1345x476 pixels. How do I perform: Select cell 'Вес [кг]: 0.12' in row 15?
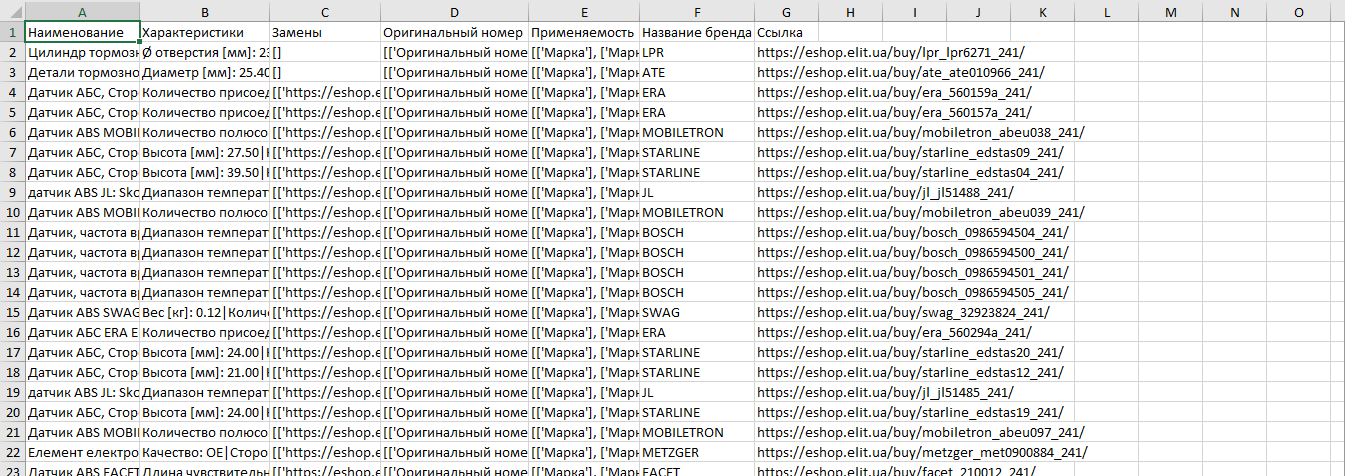pos(205,312)
